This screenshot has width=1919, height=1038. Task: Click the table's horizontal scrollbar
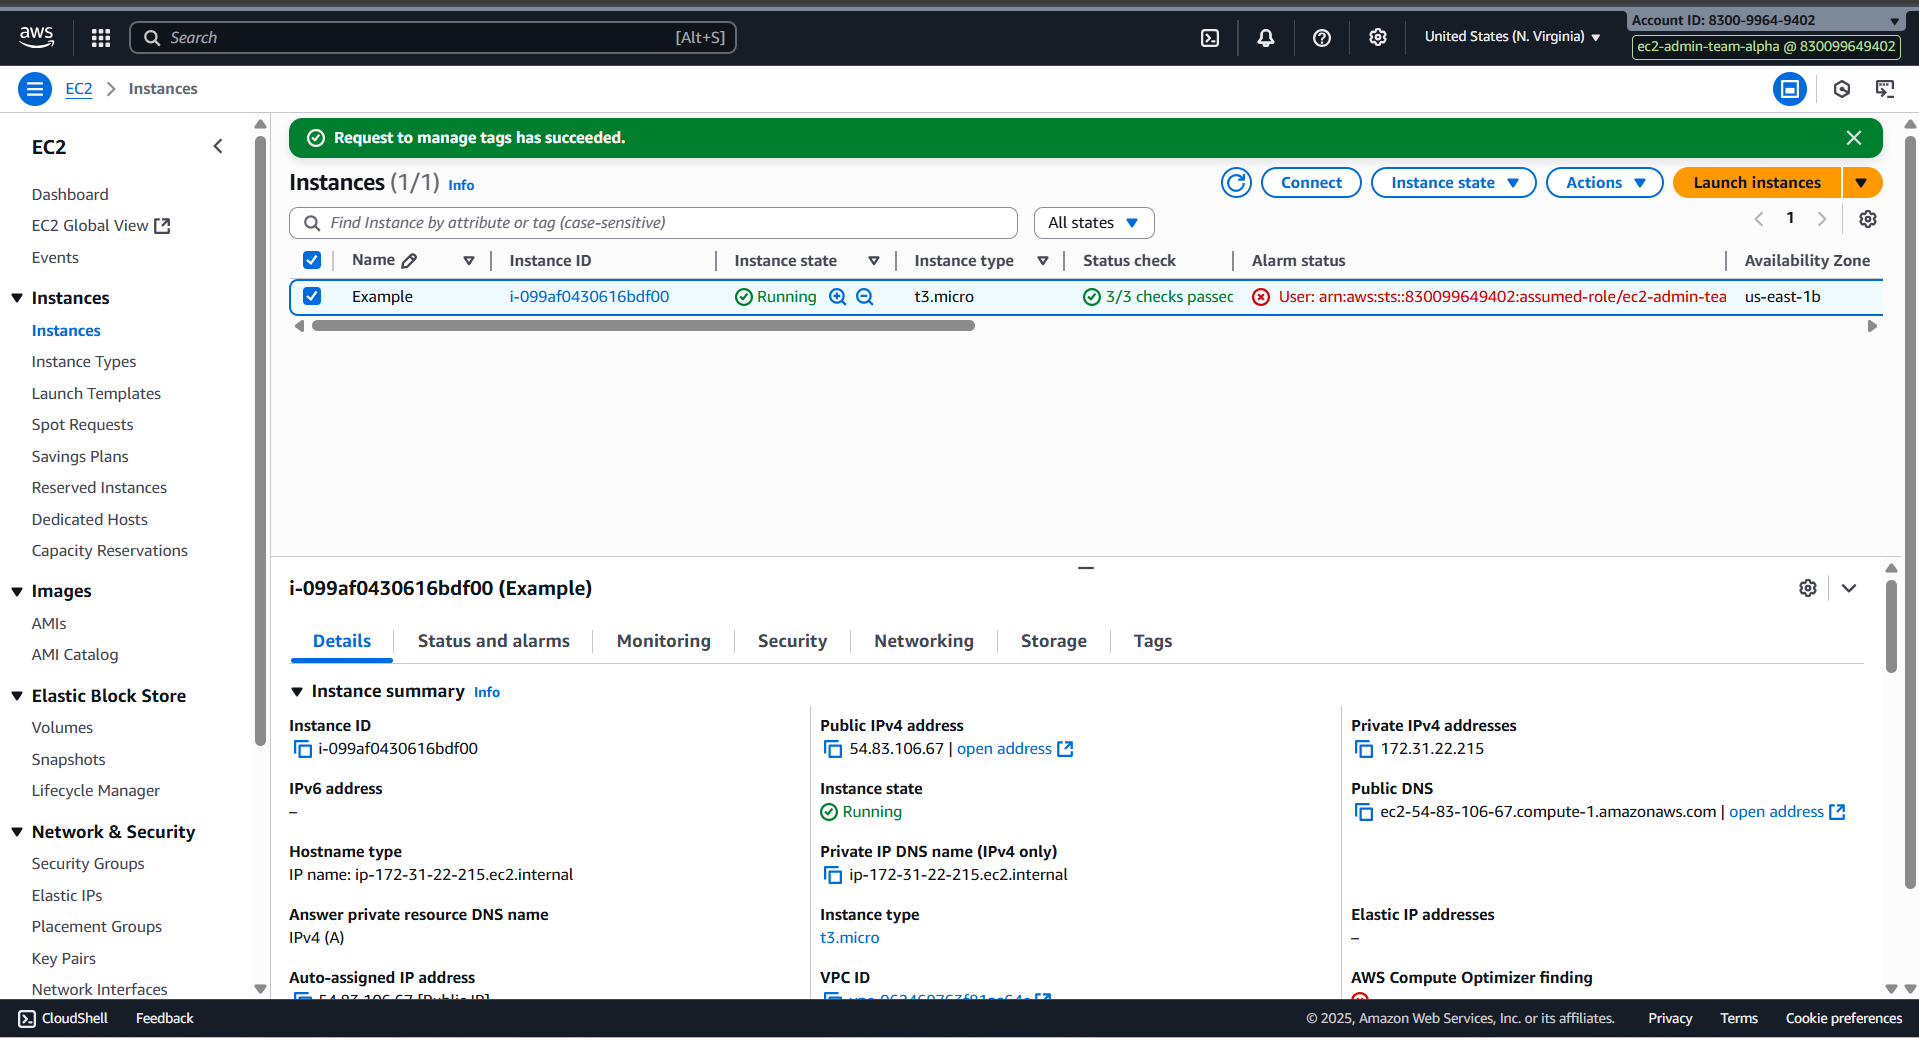point(643,326)
